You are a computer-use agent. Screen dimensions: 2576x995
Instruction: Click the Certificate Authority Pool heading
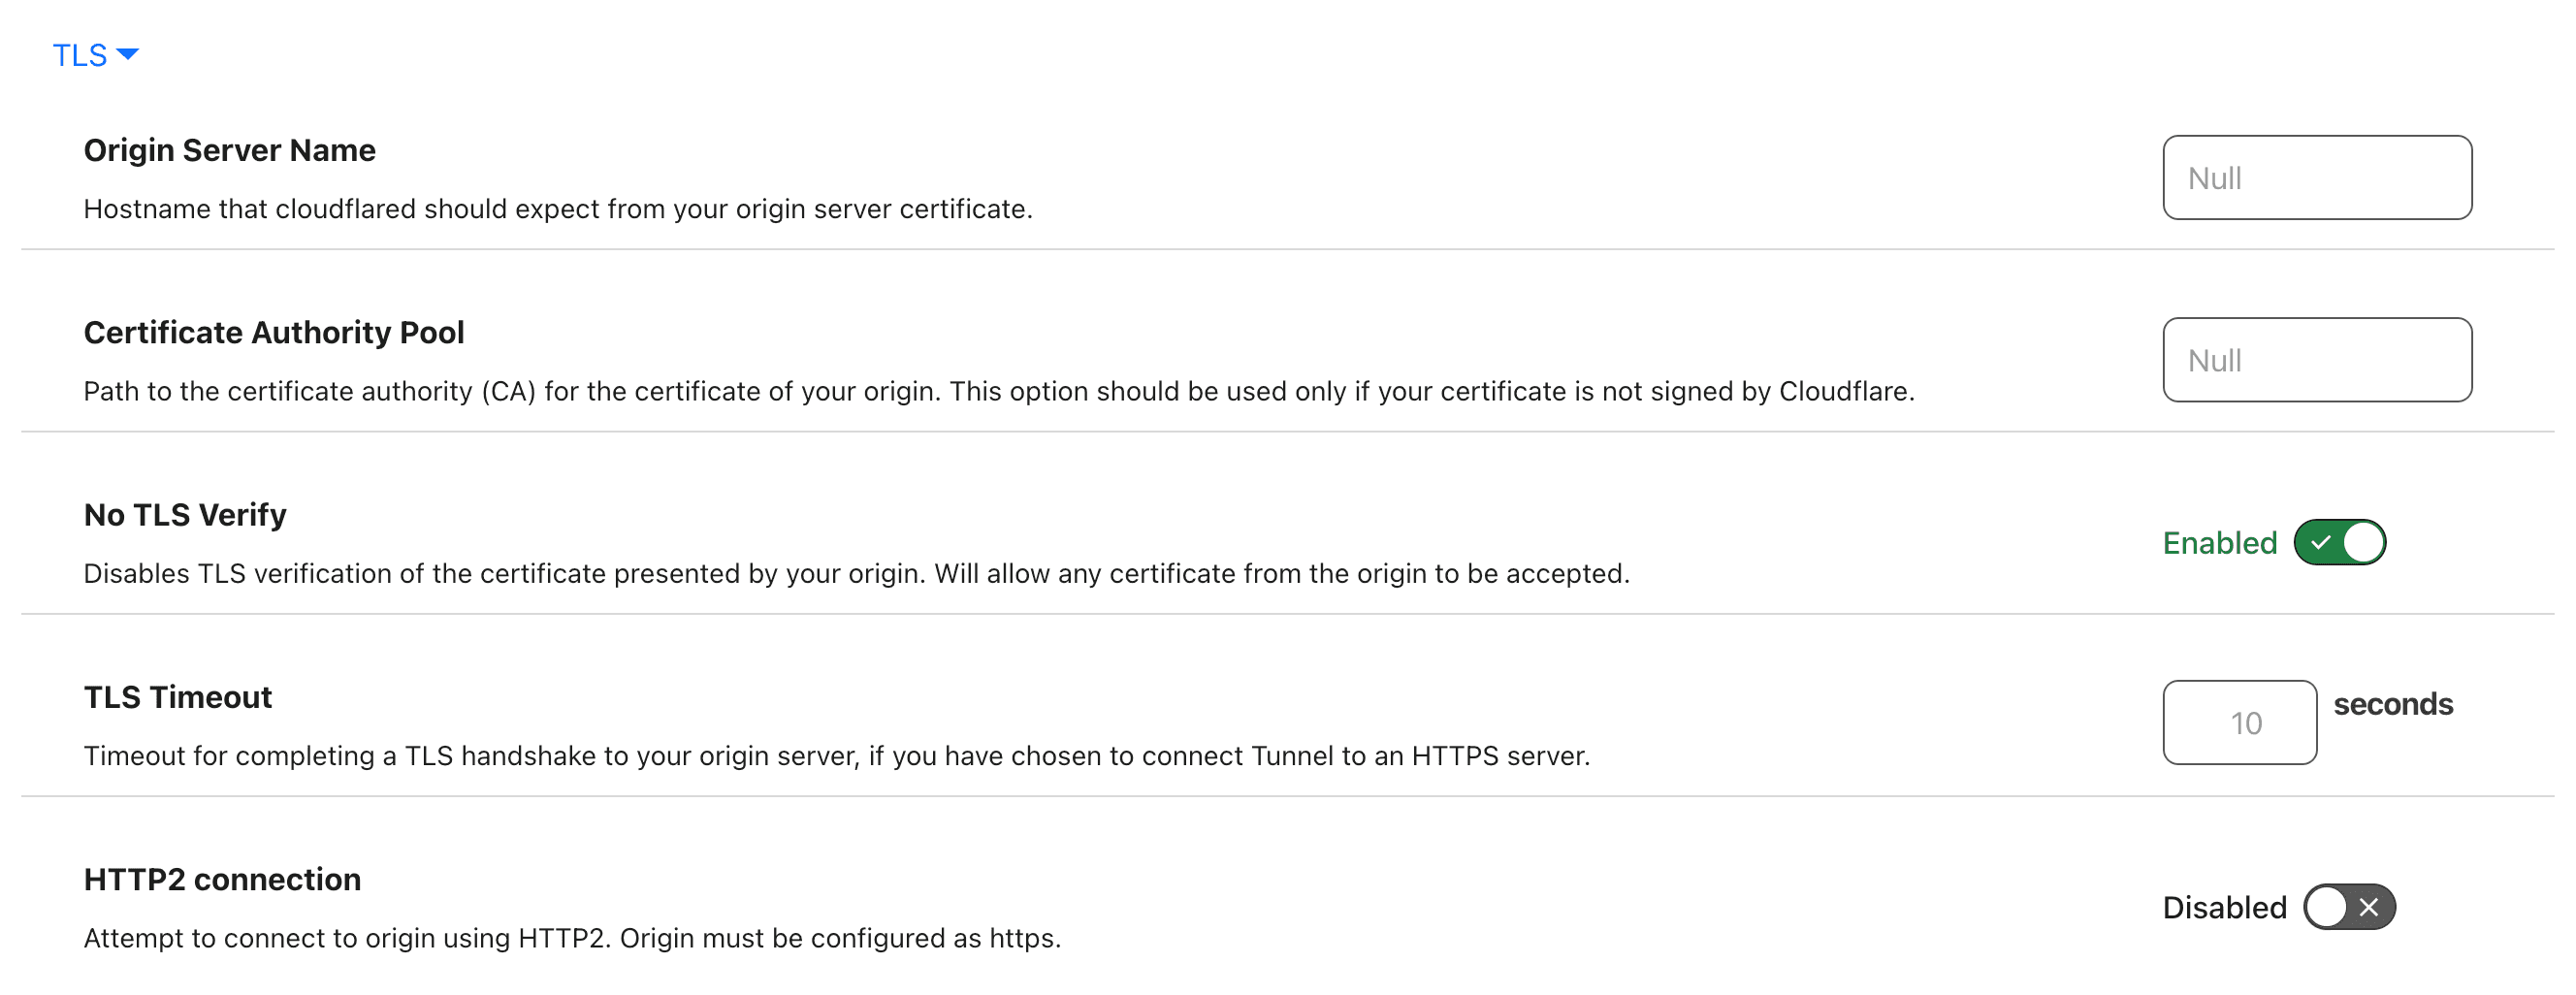point(274,332)
